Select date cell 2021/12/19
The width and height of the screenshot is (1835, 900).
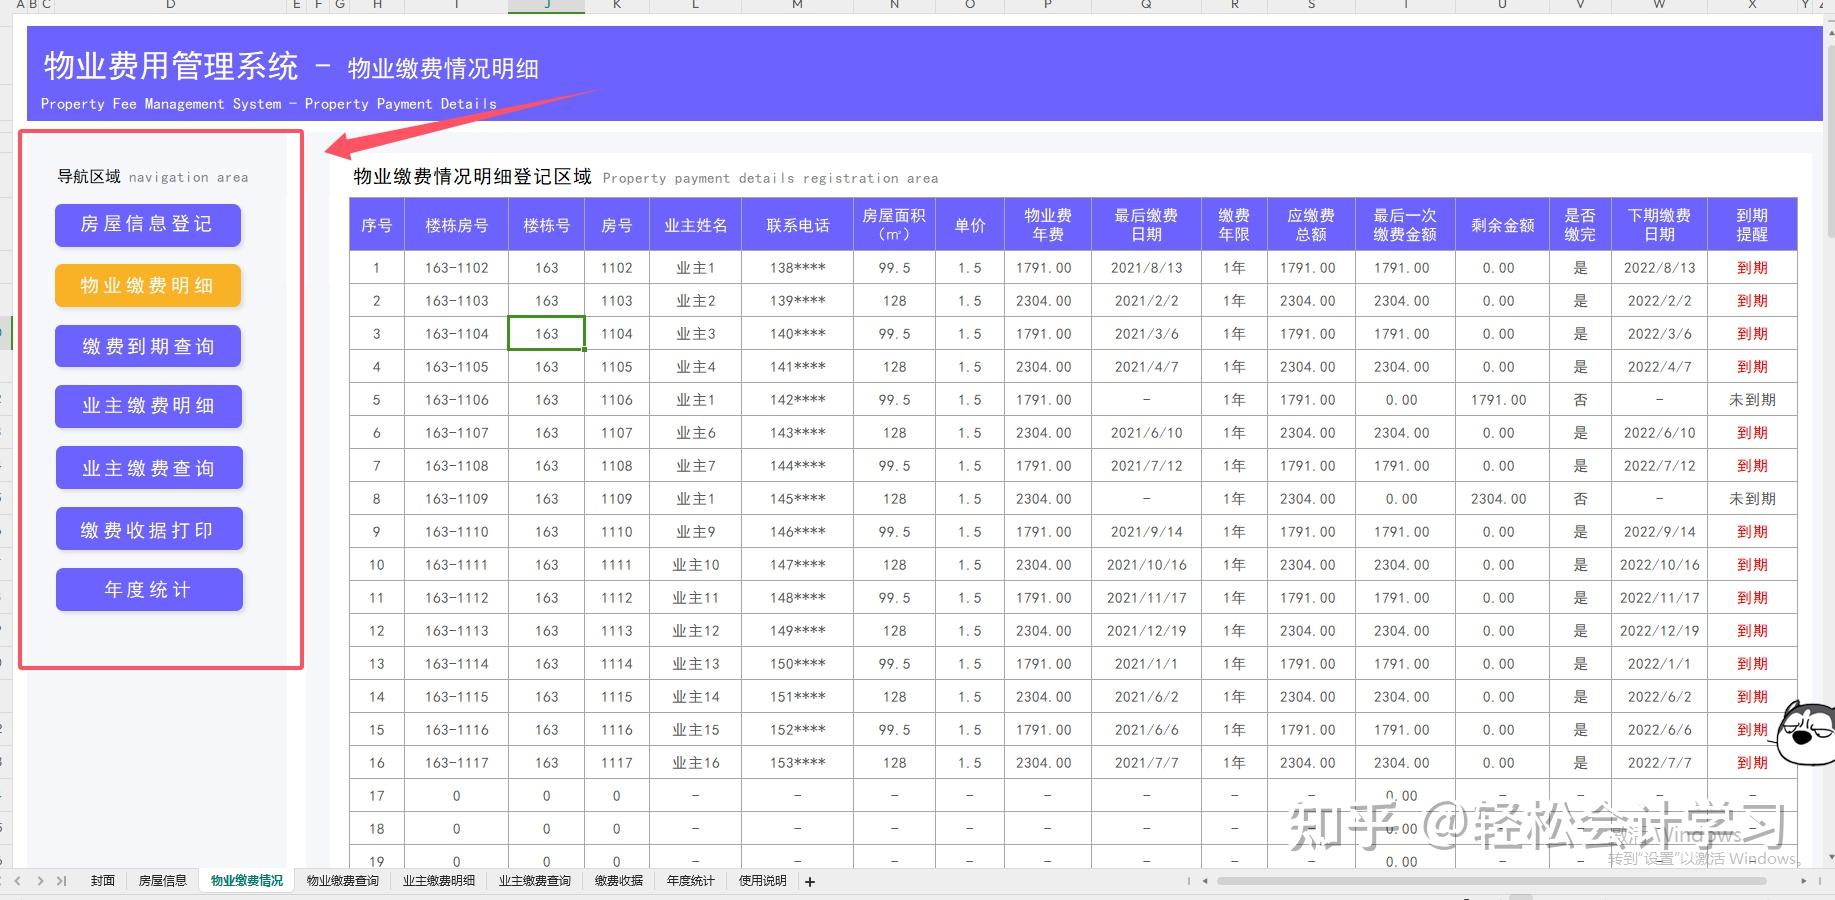tap(1146, 631)
